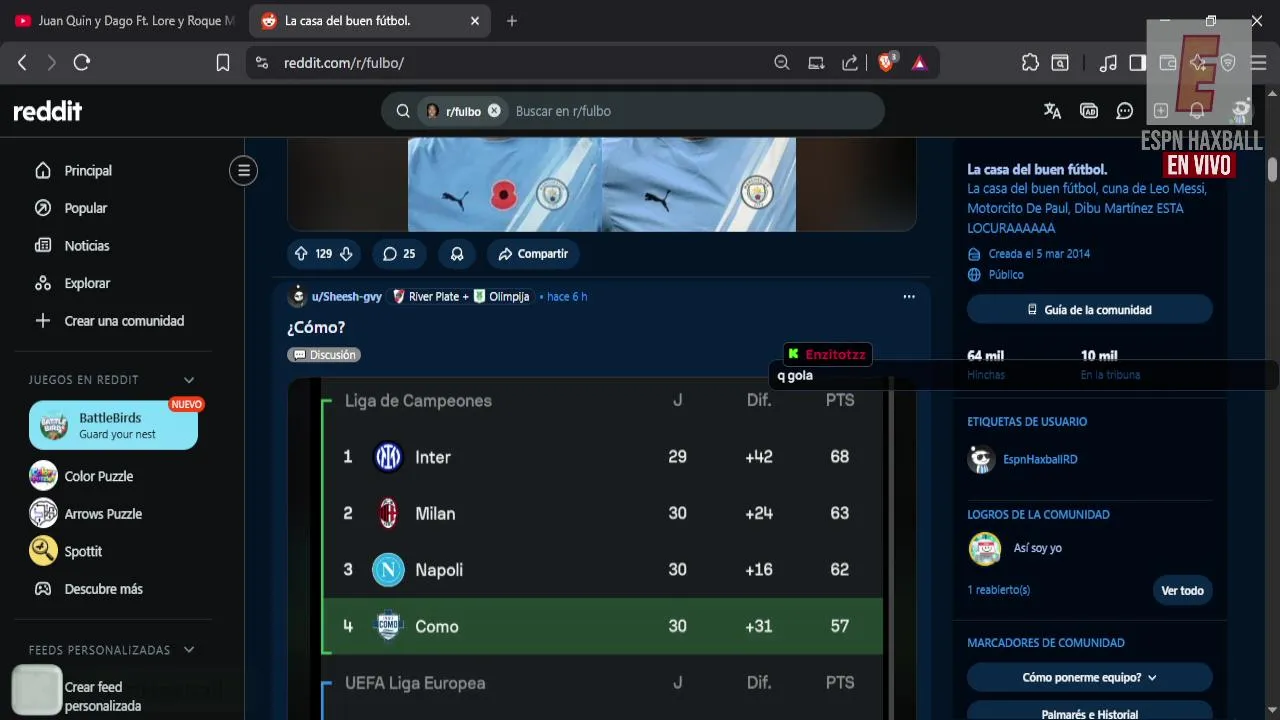
Task: Collapse the JUEGOS EN REDDIT section
Action: [x=189, y=380]
